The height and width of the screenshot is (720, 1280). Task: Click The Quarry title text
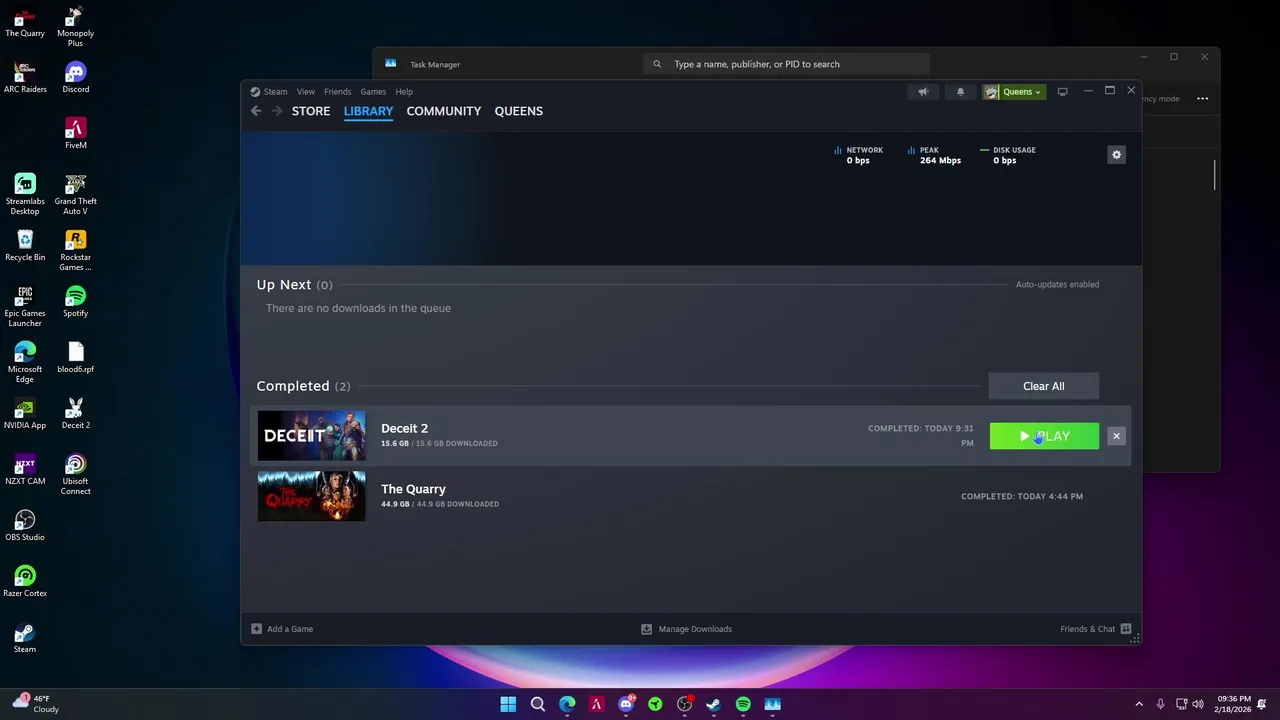pyautogui.click(x=413, y=489)
